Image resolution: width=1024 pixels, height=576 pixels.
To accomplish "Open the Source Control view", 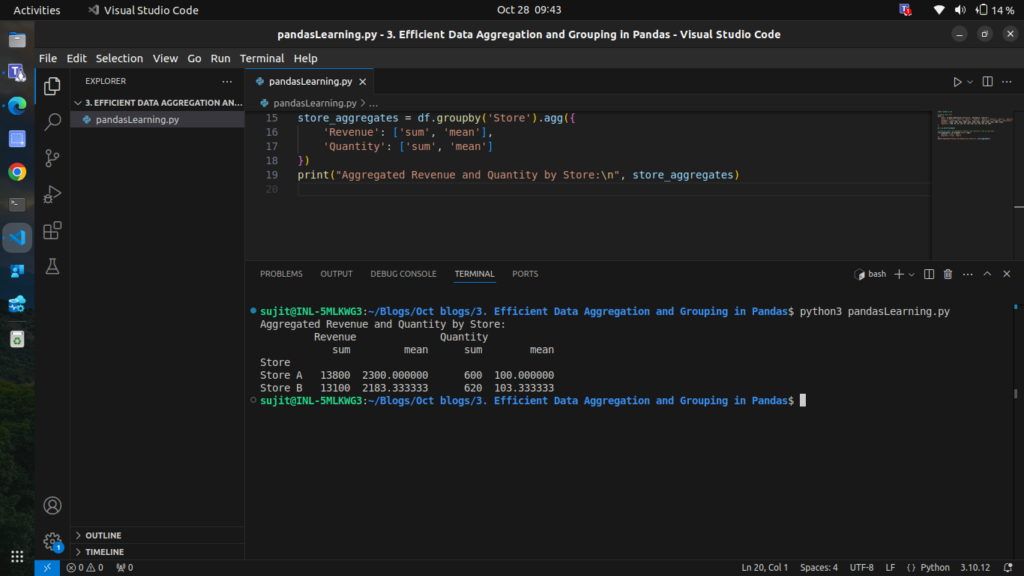I will pyautogui.click(x=53, y=158).
